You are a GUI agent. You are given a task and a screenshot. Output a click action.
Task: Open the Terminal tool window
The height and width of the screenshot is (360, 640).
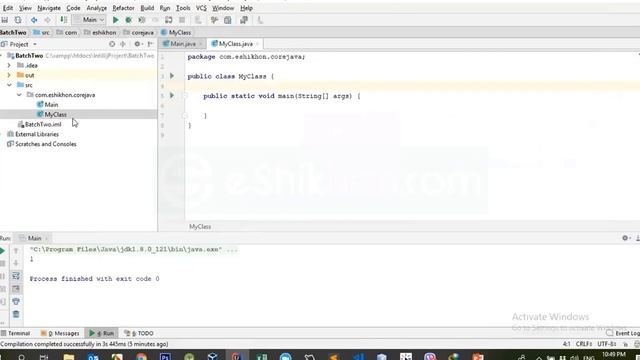click(x=16, y=333)
